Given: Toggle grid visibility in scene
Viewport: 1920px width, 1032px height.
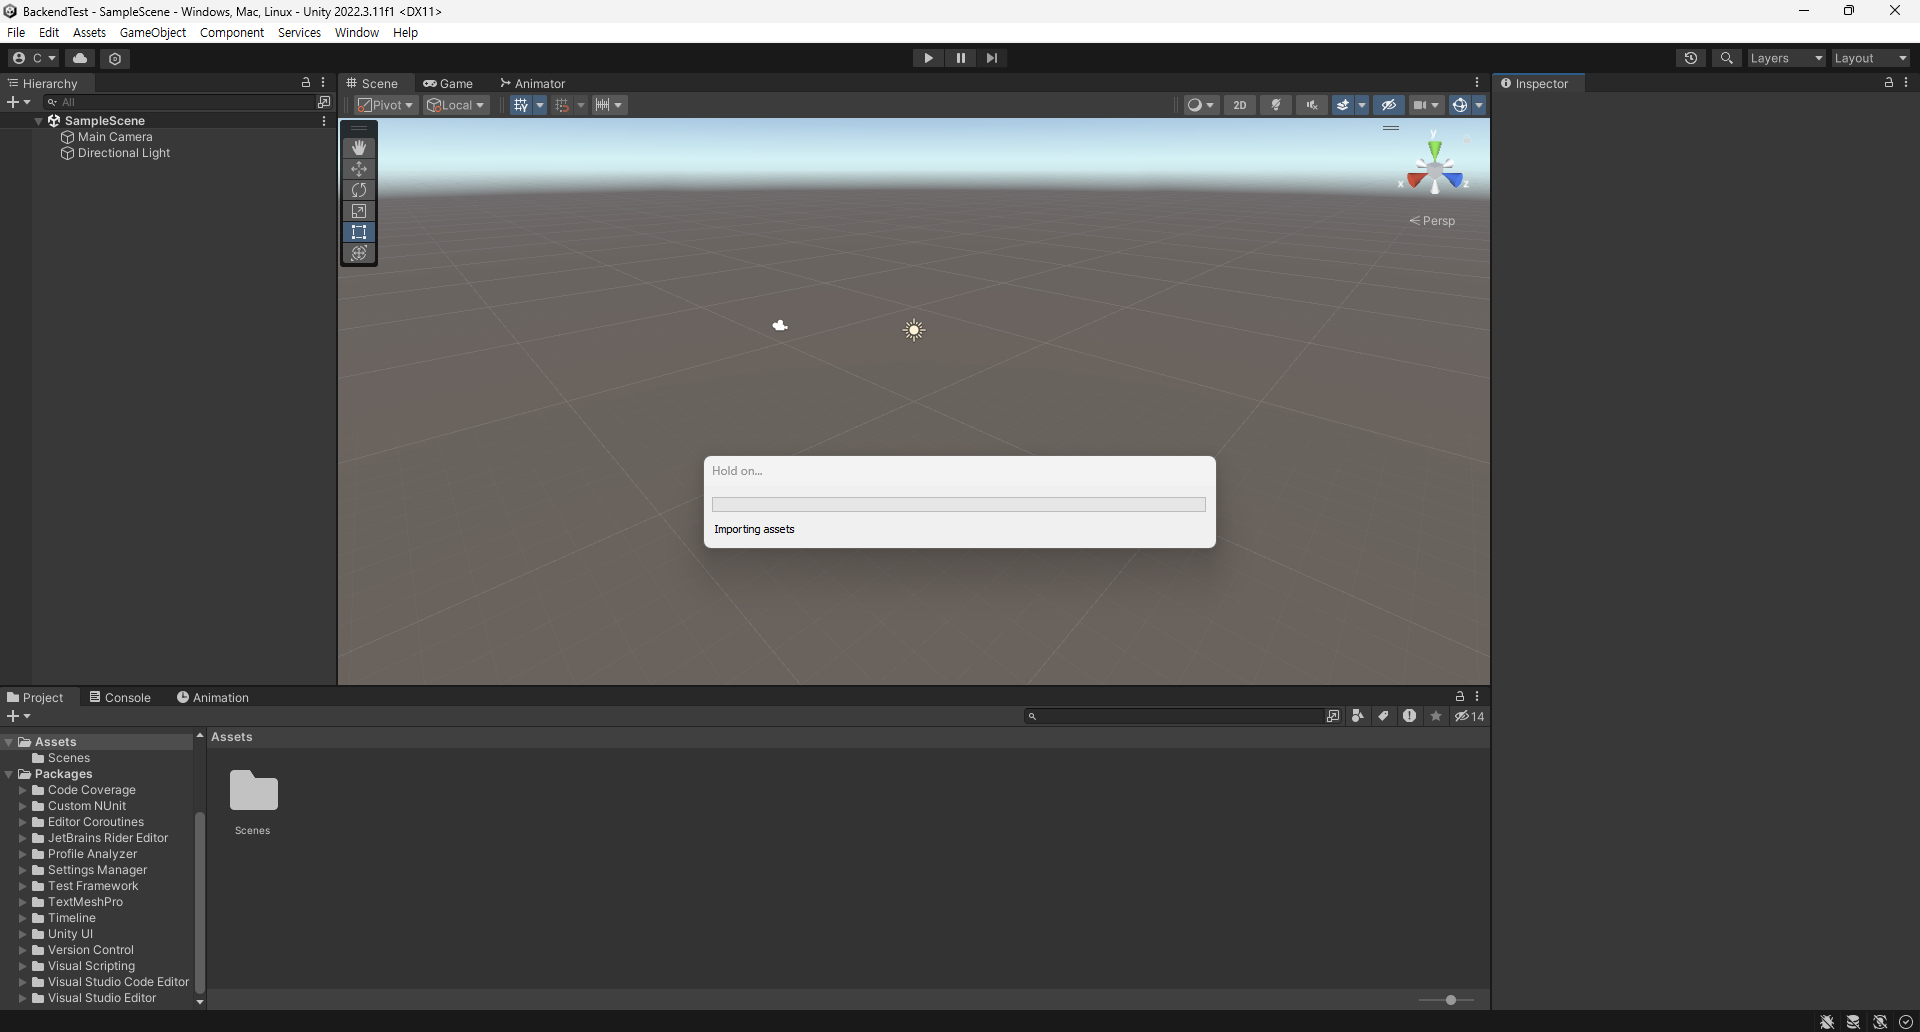Looking at the screenshot, I should pyautogui.click(x=520, y=105).
